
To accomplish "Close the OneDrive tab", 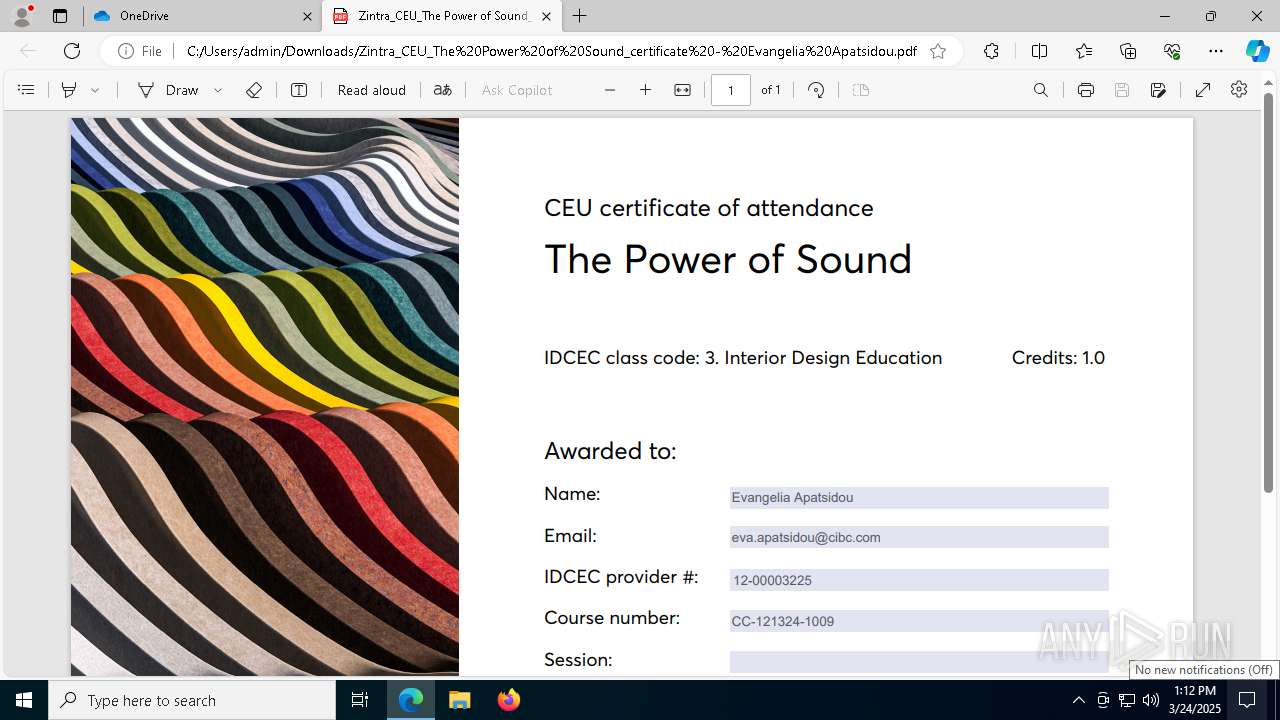I will point(307,16).
